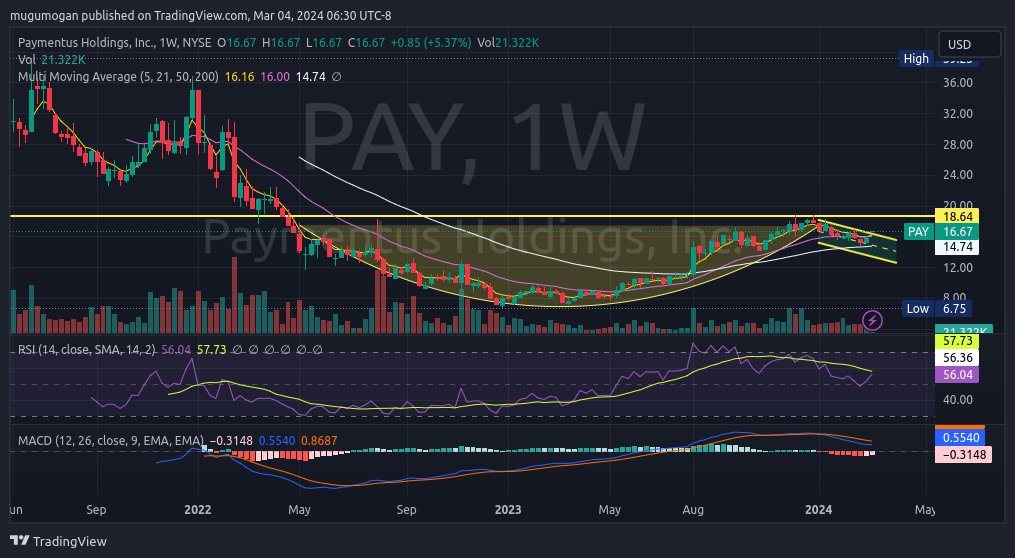Click the Multi Moving Average indicator legend

118,76
